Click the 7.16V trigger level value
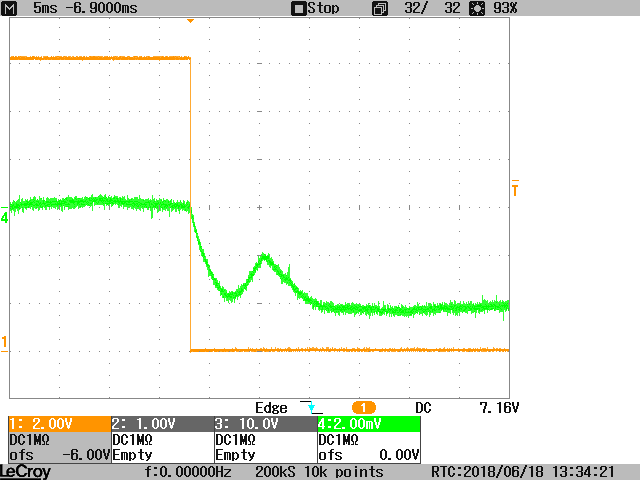The width and height of the screenshot is (640, 480). click(x=499, y=408)
